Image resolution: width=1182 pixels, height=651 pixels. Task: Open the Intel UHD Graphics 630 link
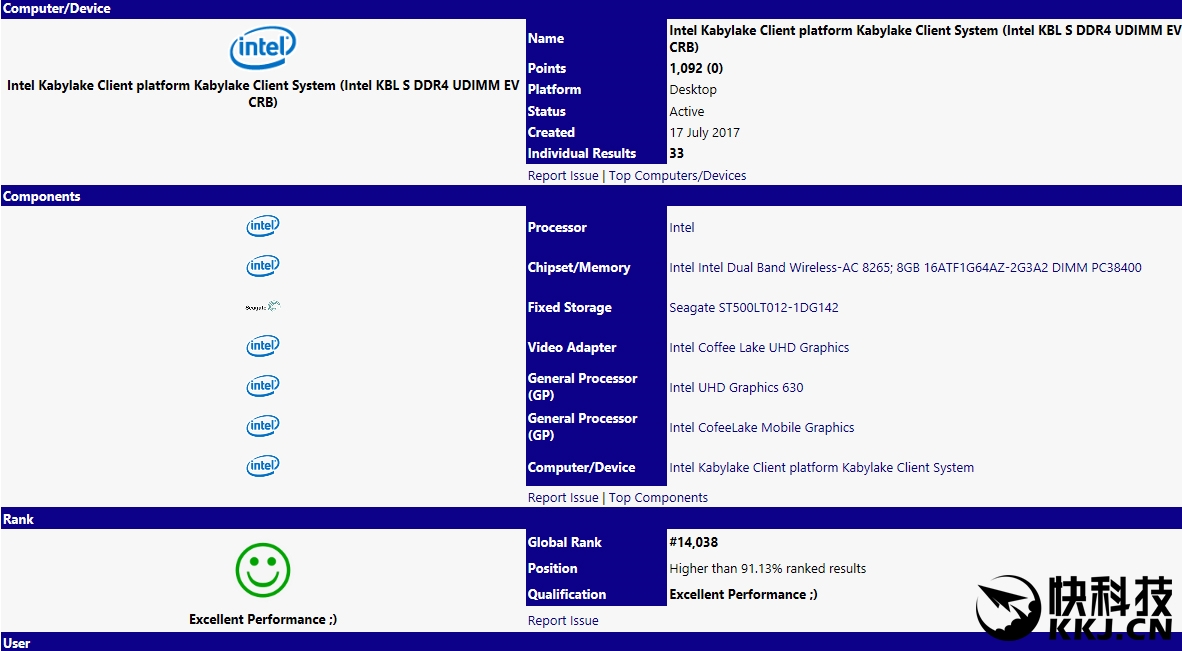click(x=736, y=387)
